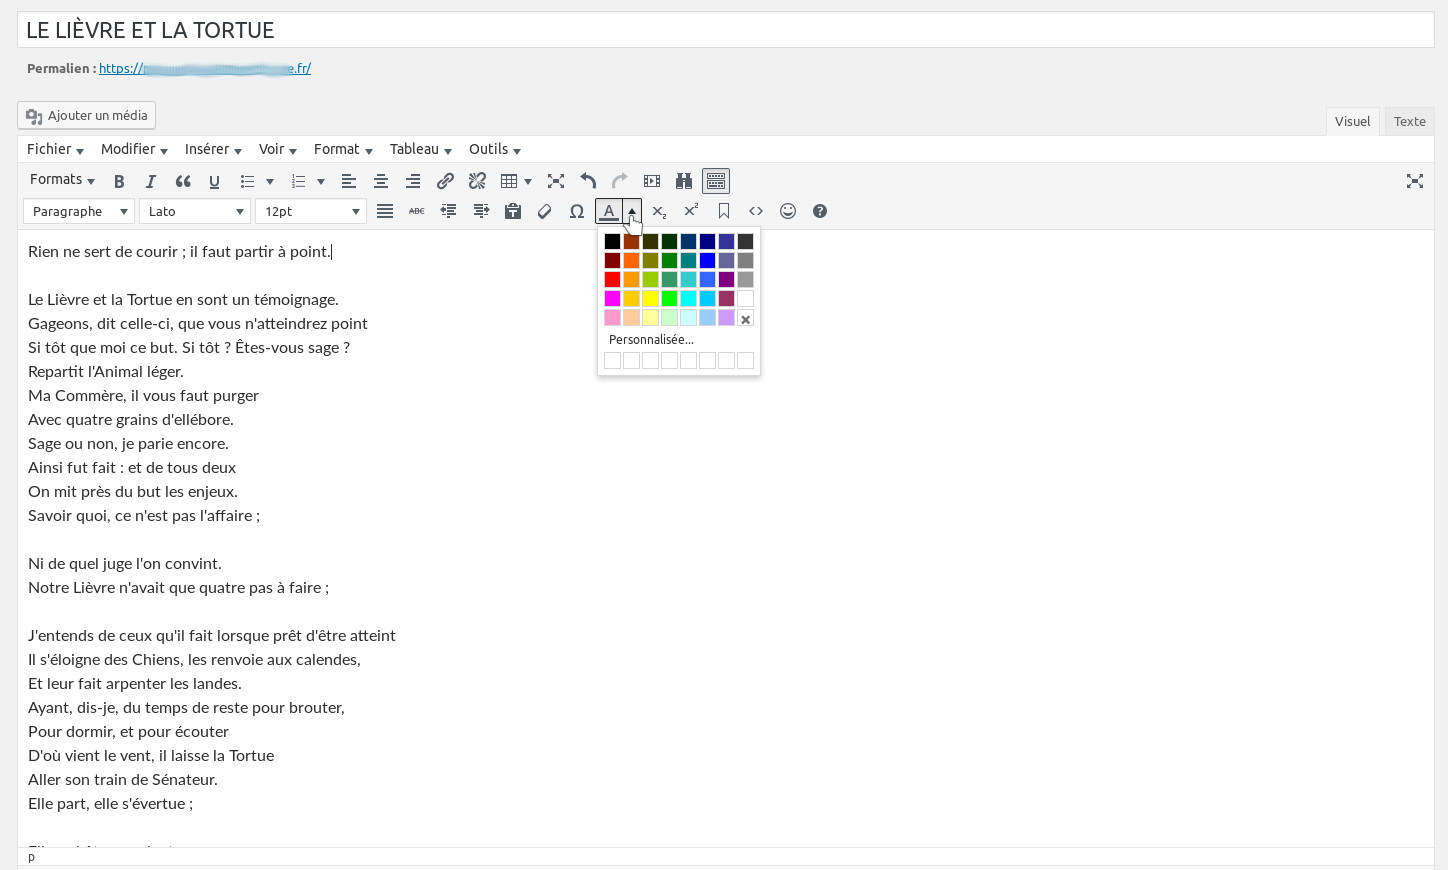
Task: Toggle italic formatting
Action: [x=151, y=181]
